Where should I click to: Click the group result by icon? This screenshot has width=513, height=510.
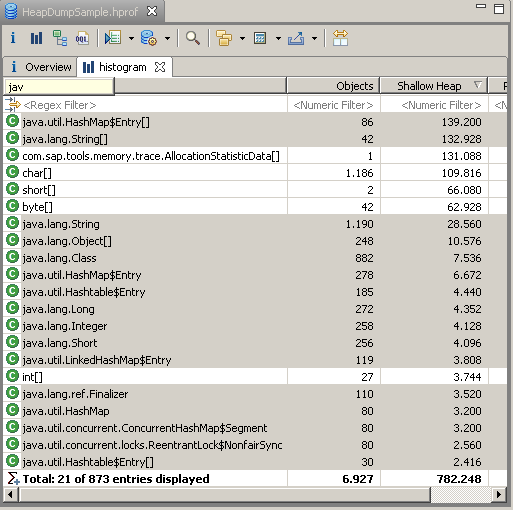pyautogui.click(x=224, y=38)
